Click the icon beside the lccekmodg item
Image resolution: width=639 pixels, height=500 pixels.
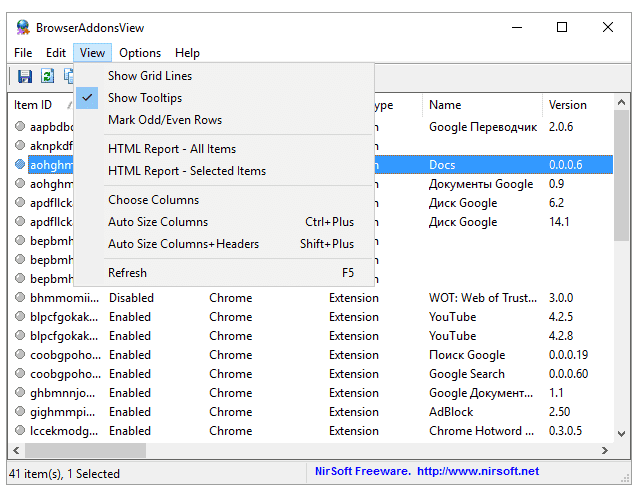[21, 431]
